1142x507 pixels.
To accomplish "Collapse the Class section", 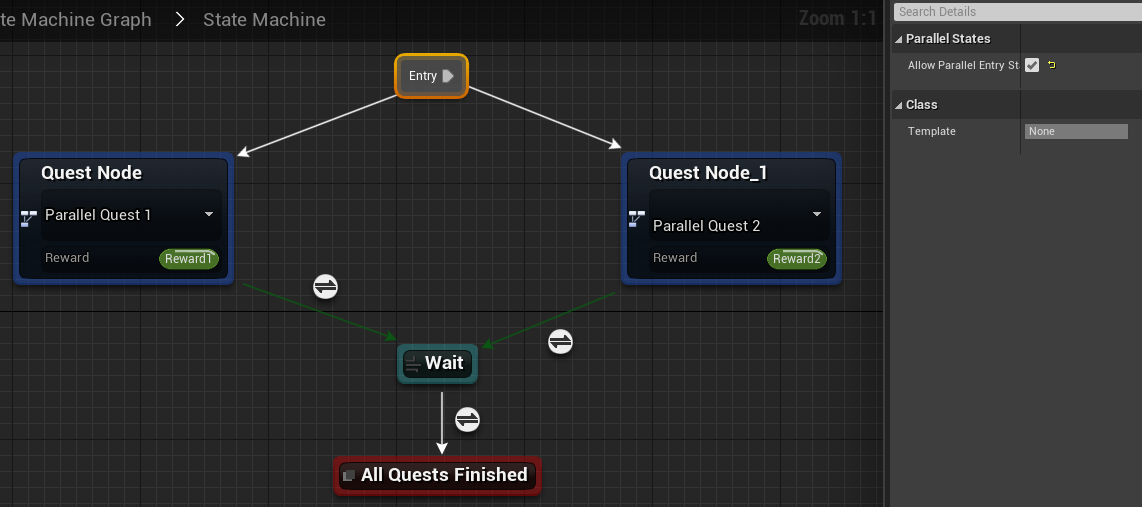I will 898,105.
